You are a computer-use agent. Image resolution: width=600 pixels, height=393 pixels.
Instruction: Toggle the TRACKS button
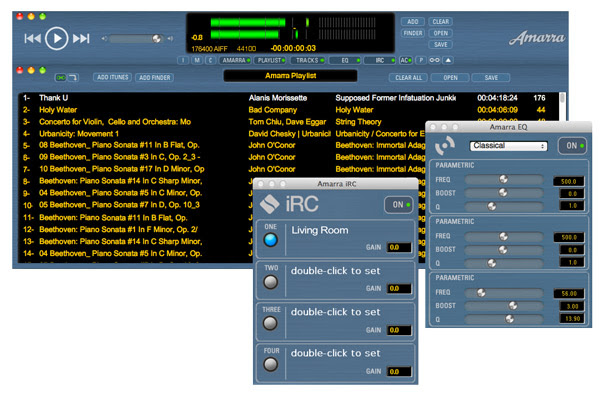[308, 60]
